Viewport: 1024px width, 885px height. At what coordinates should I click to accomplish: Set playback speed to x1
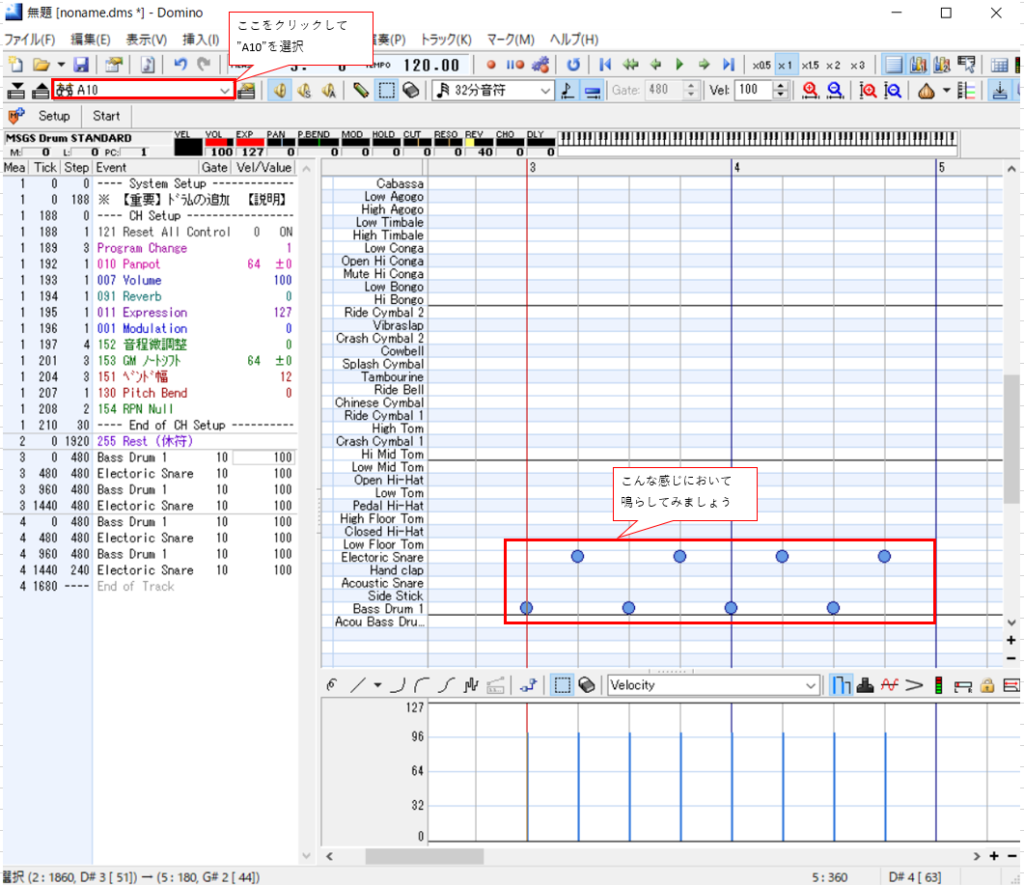click(x=785, y=65)
